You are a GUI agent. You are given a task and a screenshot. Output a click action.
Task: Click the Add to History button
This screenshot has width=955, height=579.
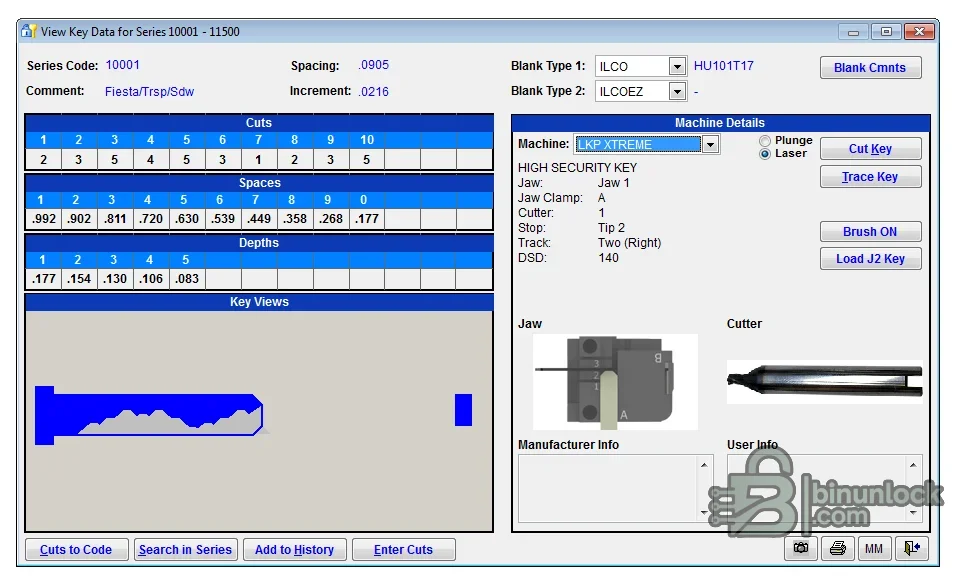(294, 549)
